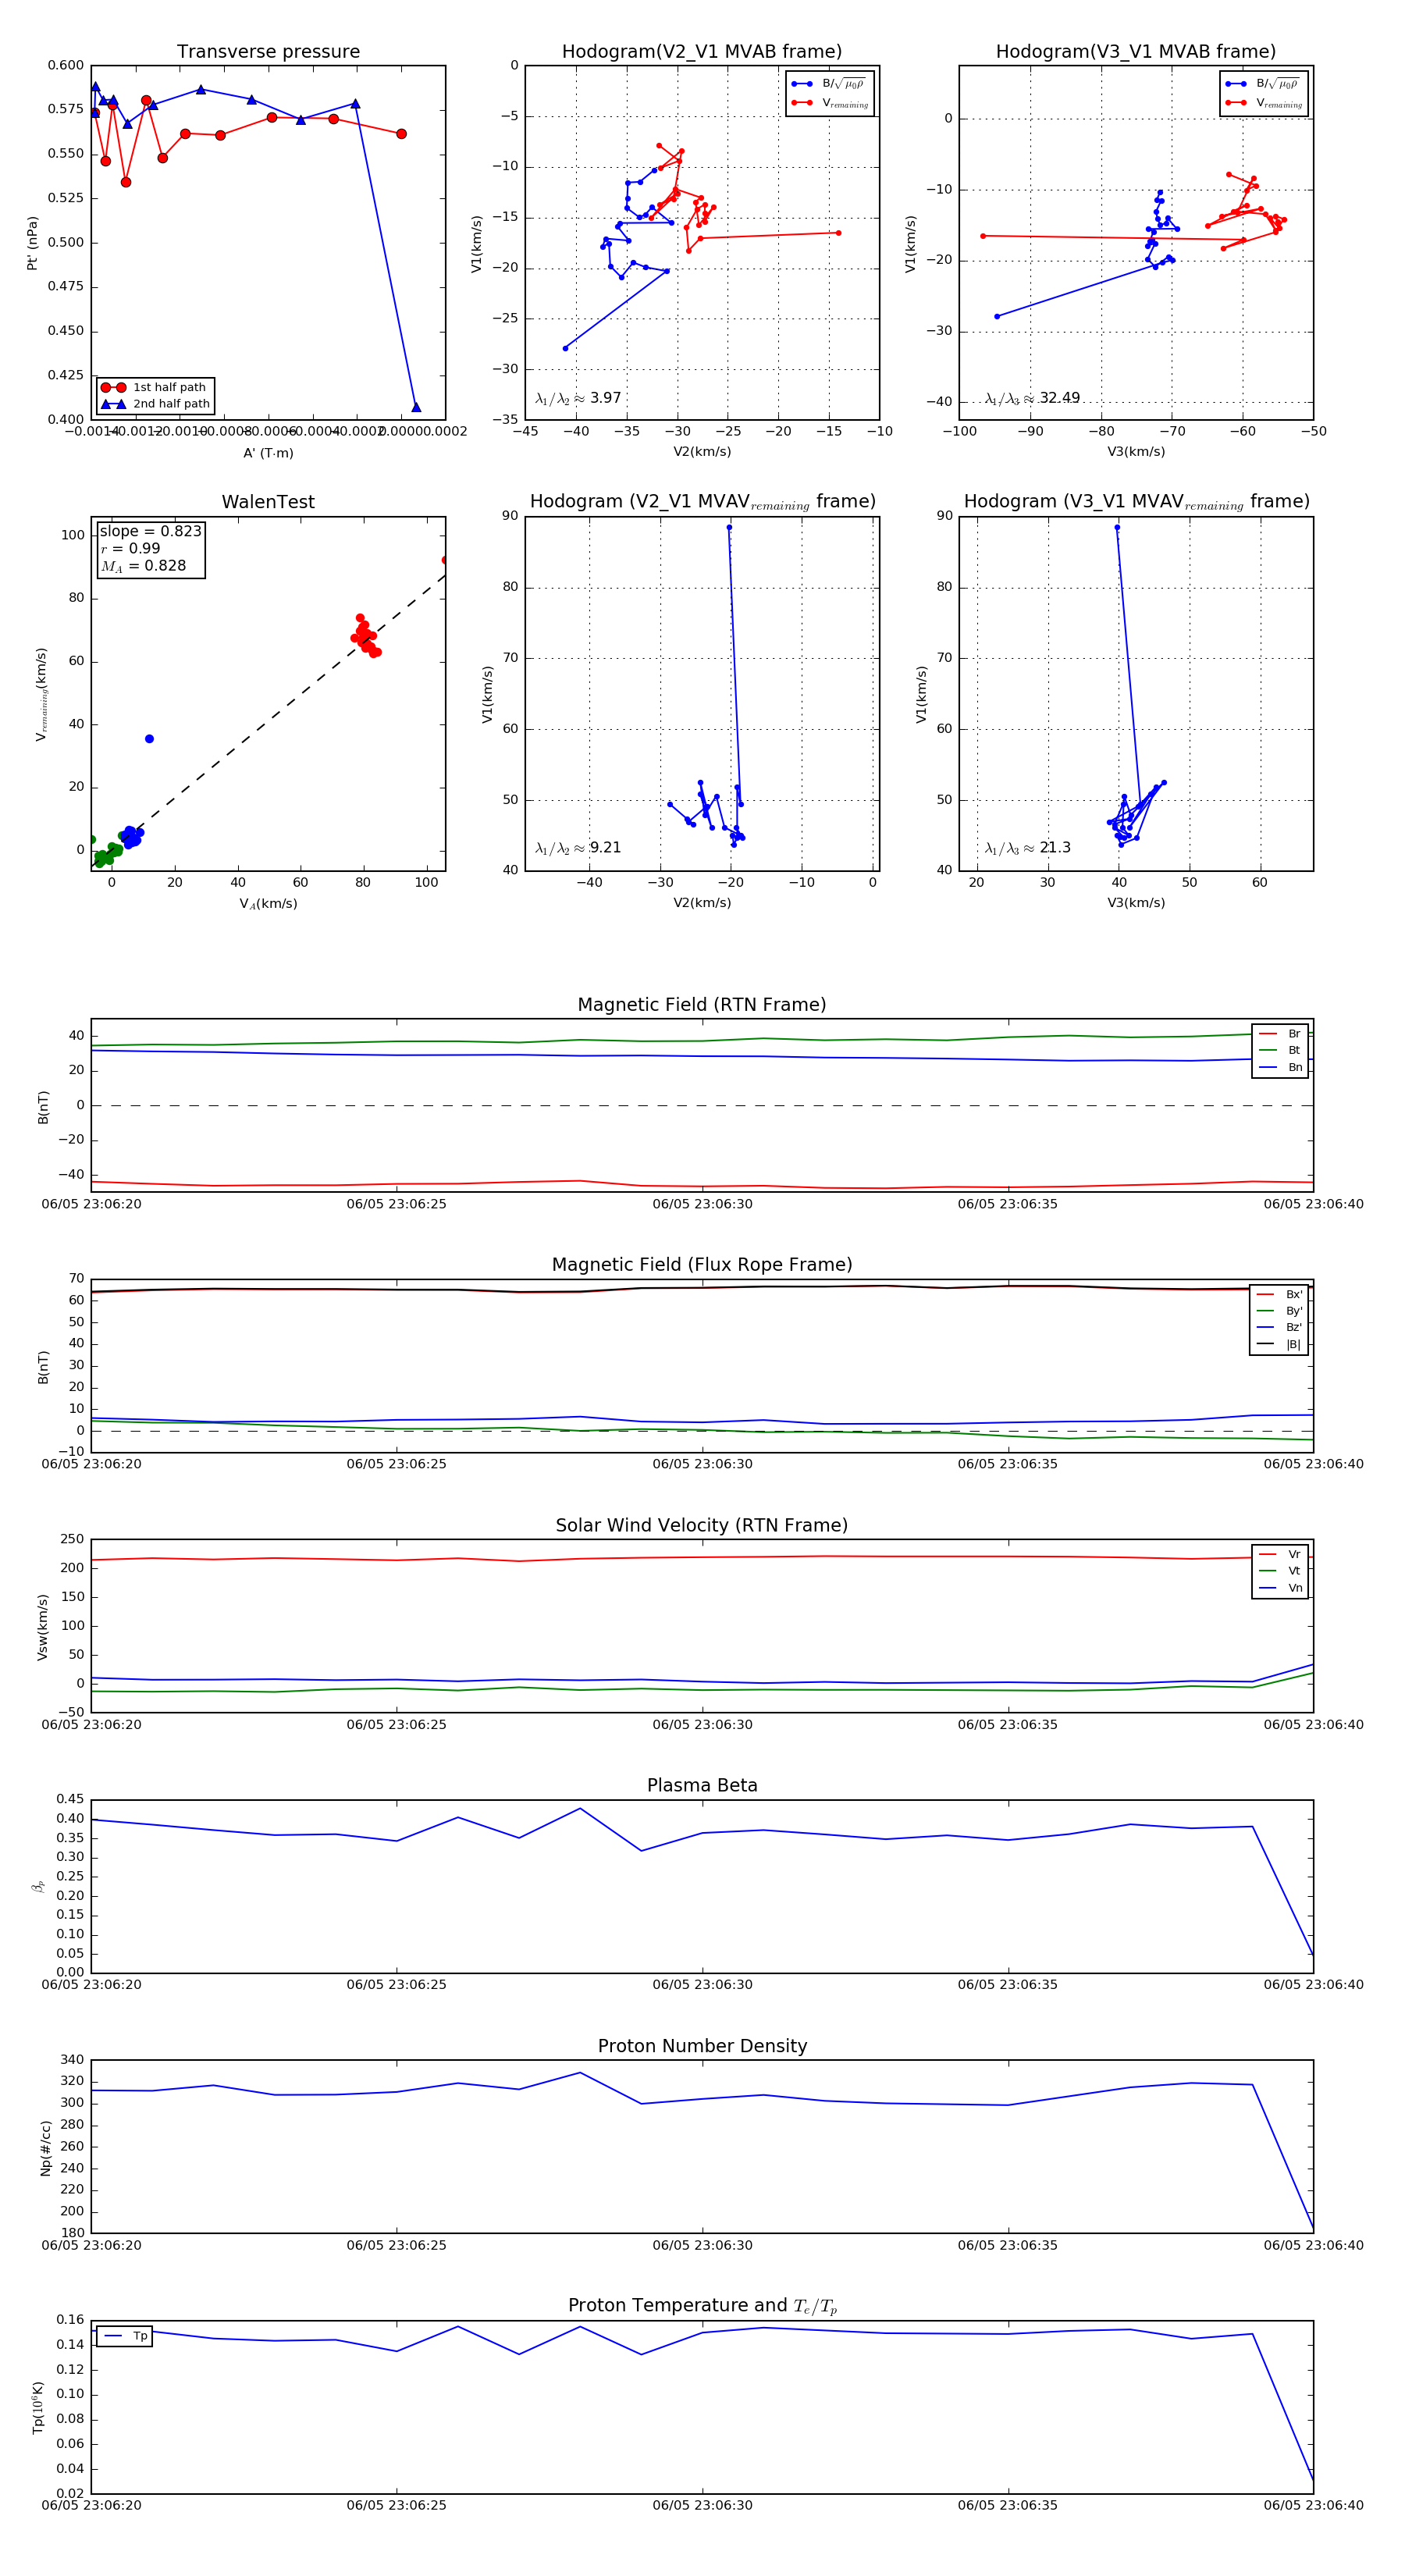
Task: Click the 'By'' legend entry
Action: pyautogui.click(x=1280, y=1311)
